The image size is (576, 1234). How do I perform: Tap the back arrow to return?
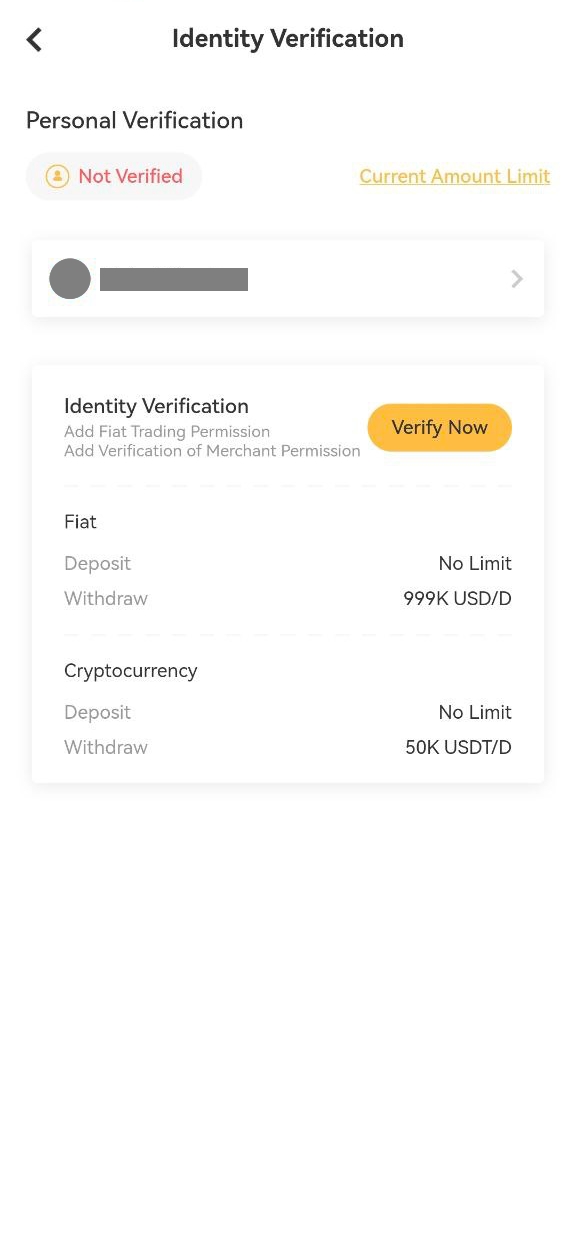[x=33, y=39]
